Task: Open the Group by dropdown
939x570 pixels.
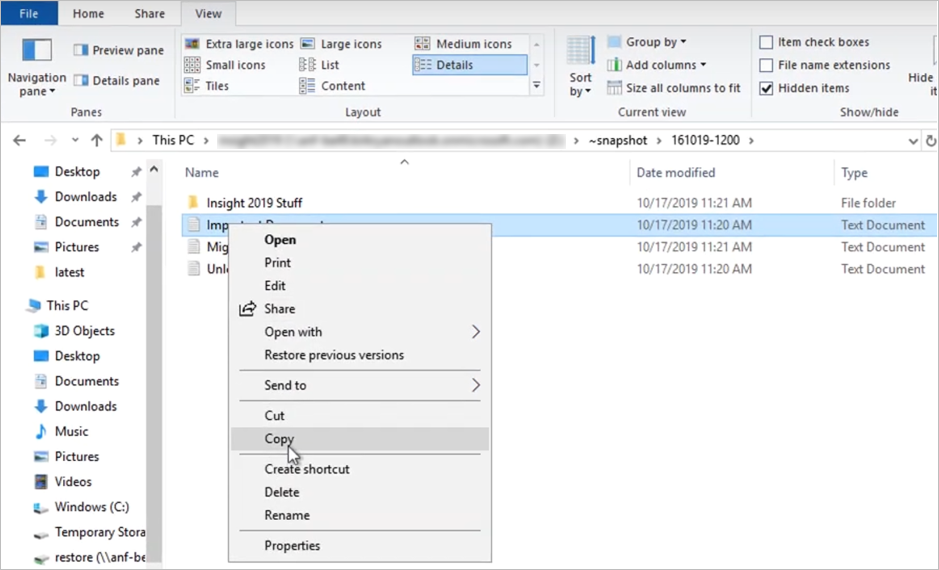Action: [647, 42]
